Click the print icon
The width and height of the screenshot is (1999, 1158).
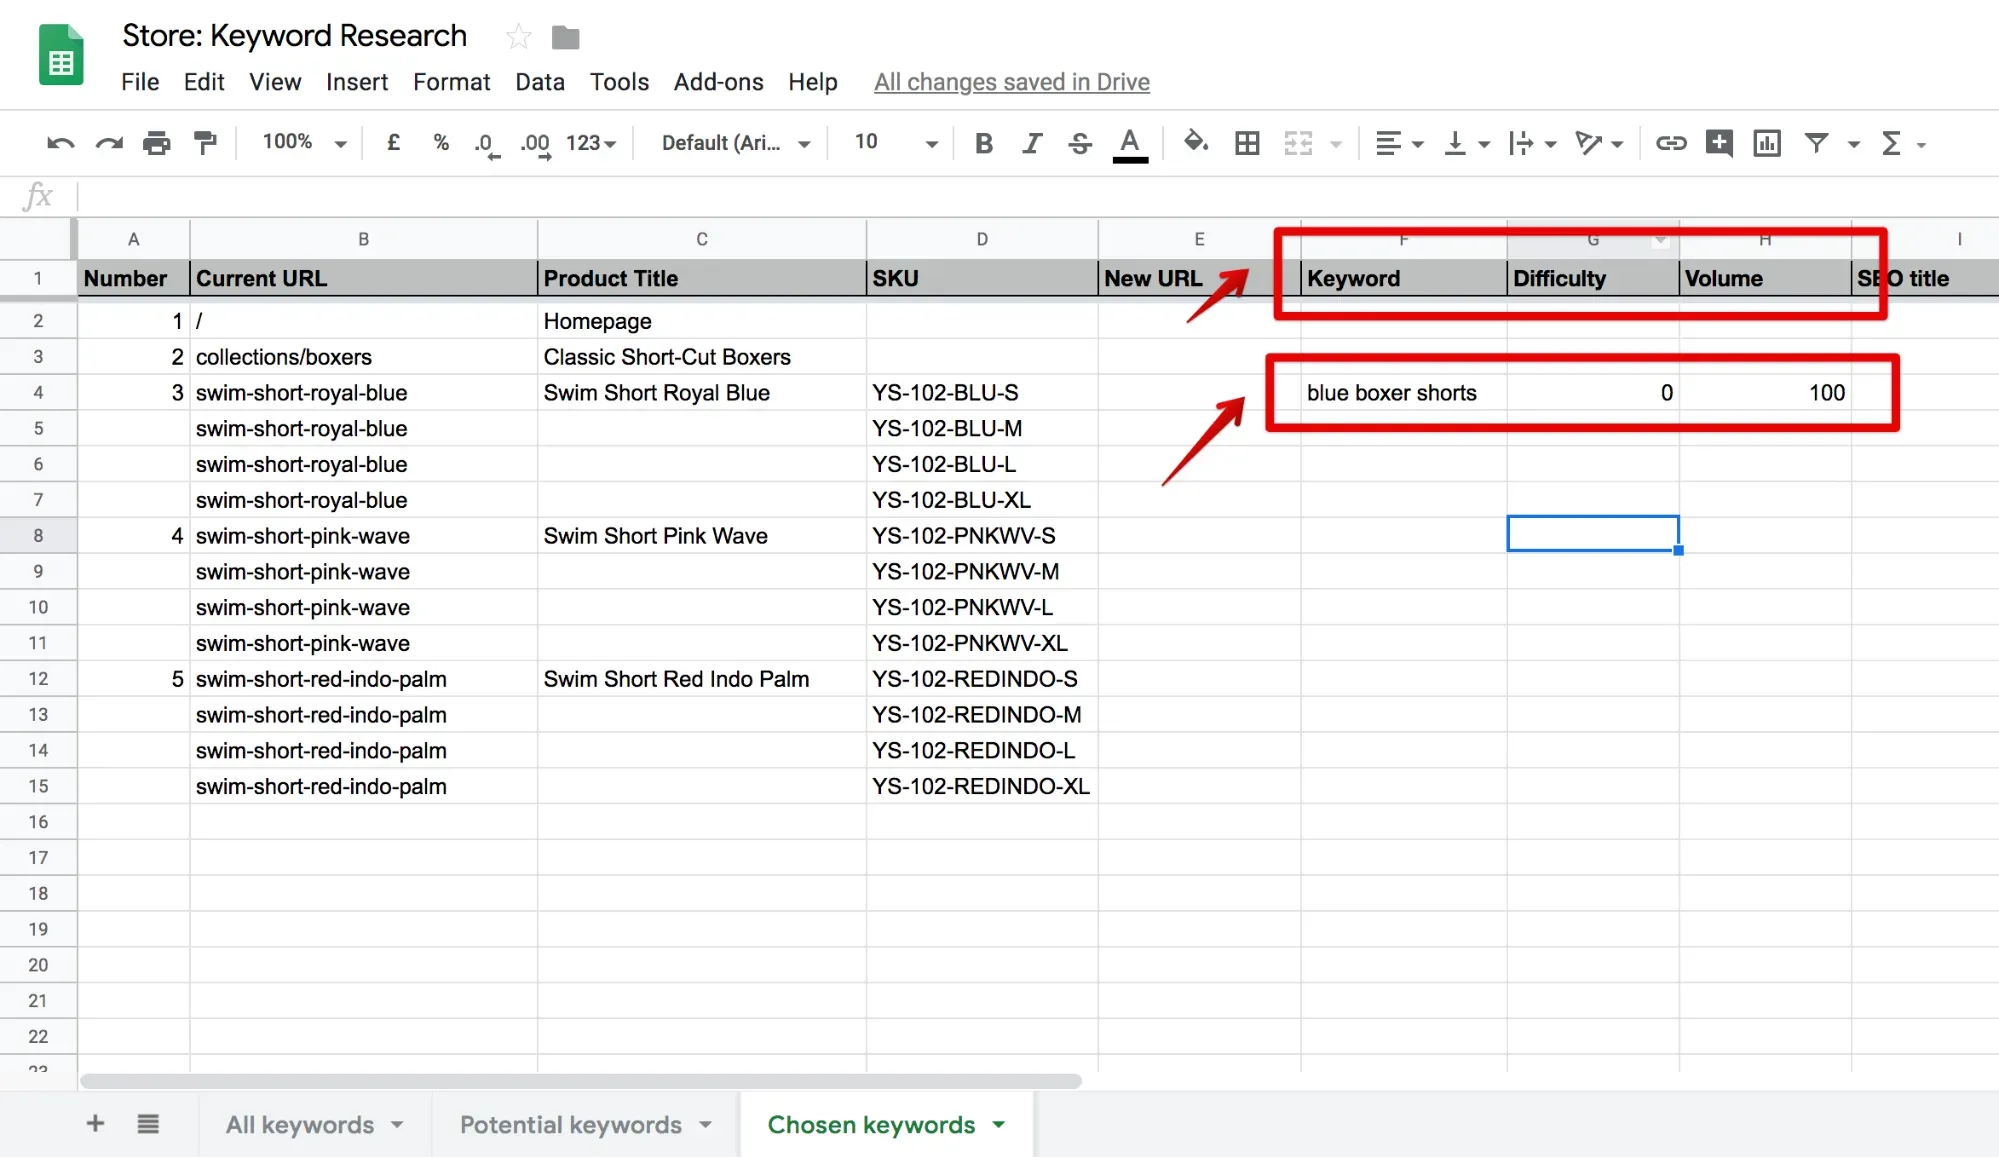pyautogui.click(x=156, y=143)
